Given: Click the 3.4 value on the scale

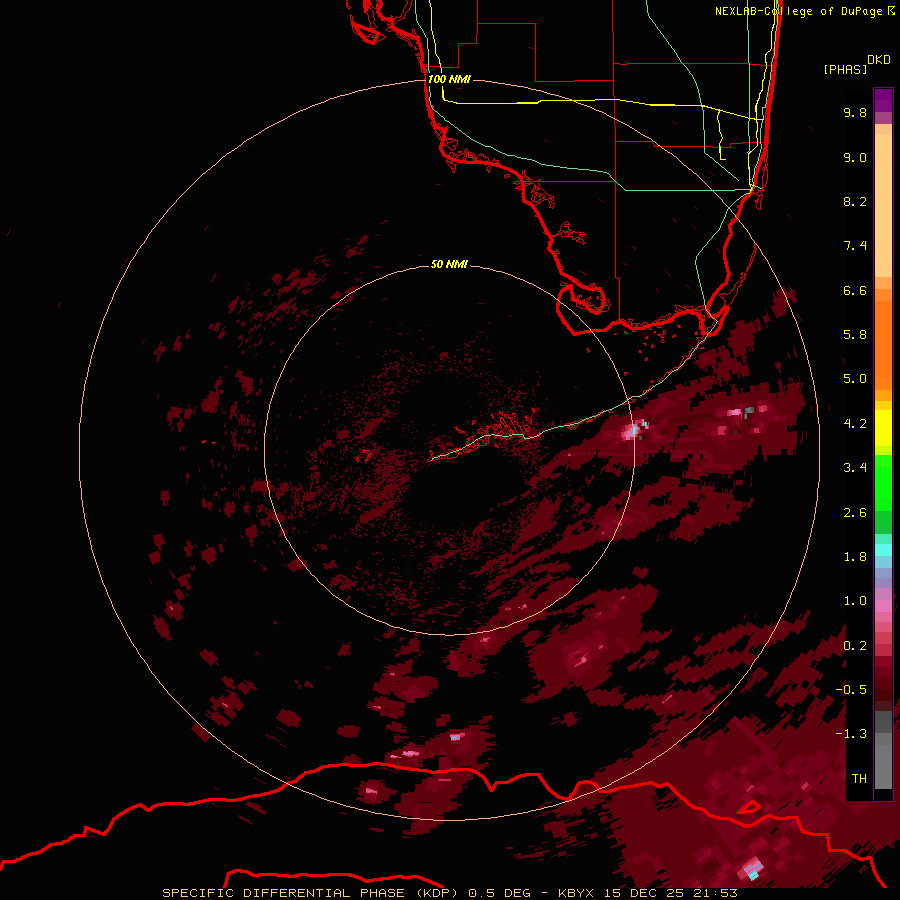Looking at the screenshot, I should coord(855,468).
